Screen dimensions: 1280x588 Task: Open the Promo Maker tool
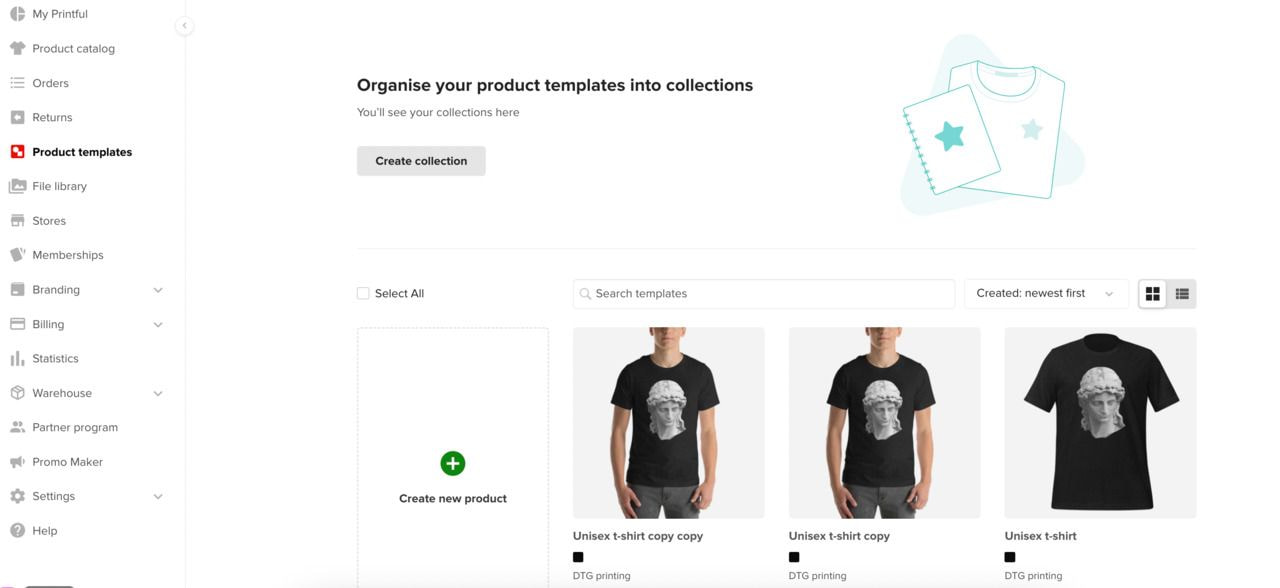[x=67, y=461]
